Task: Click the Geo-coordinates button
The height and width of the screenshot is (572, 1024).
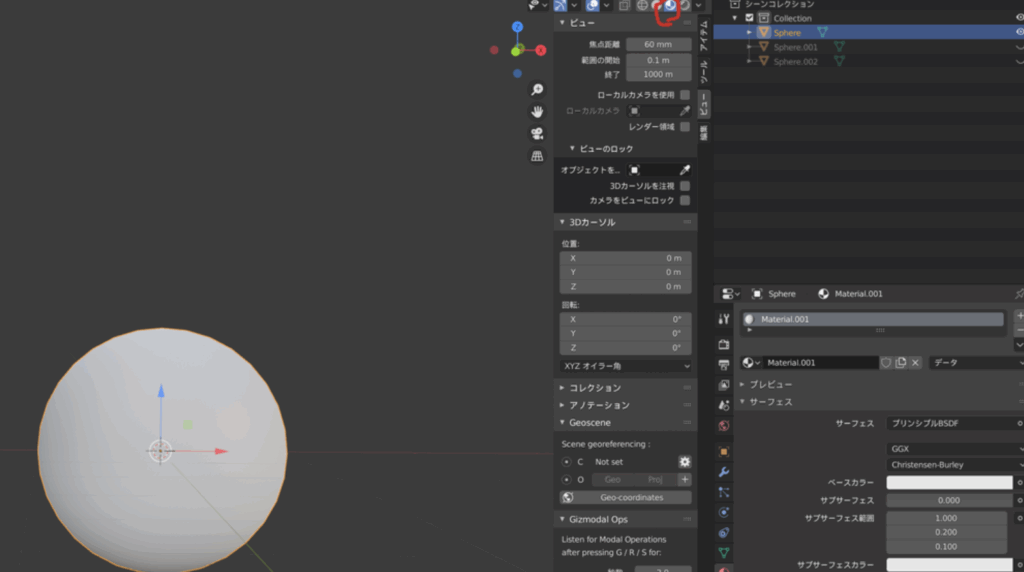Action: [626, 497]
